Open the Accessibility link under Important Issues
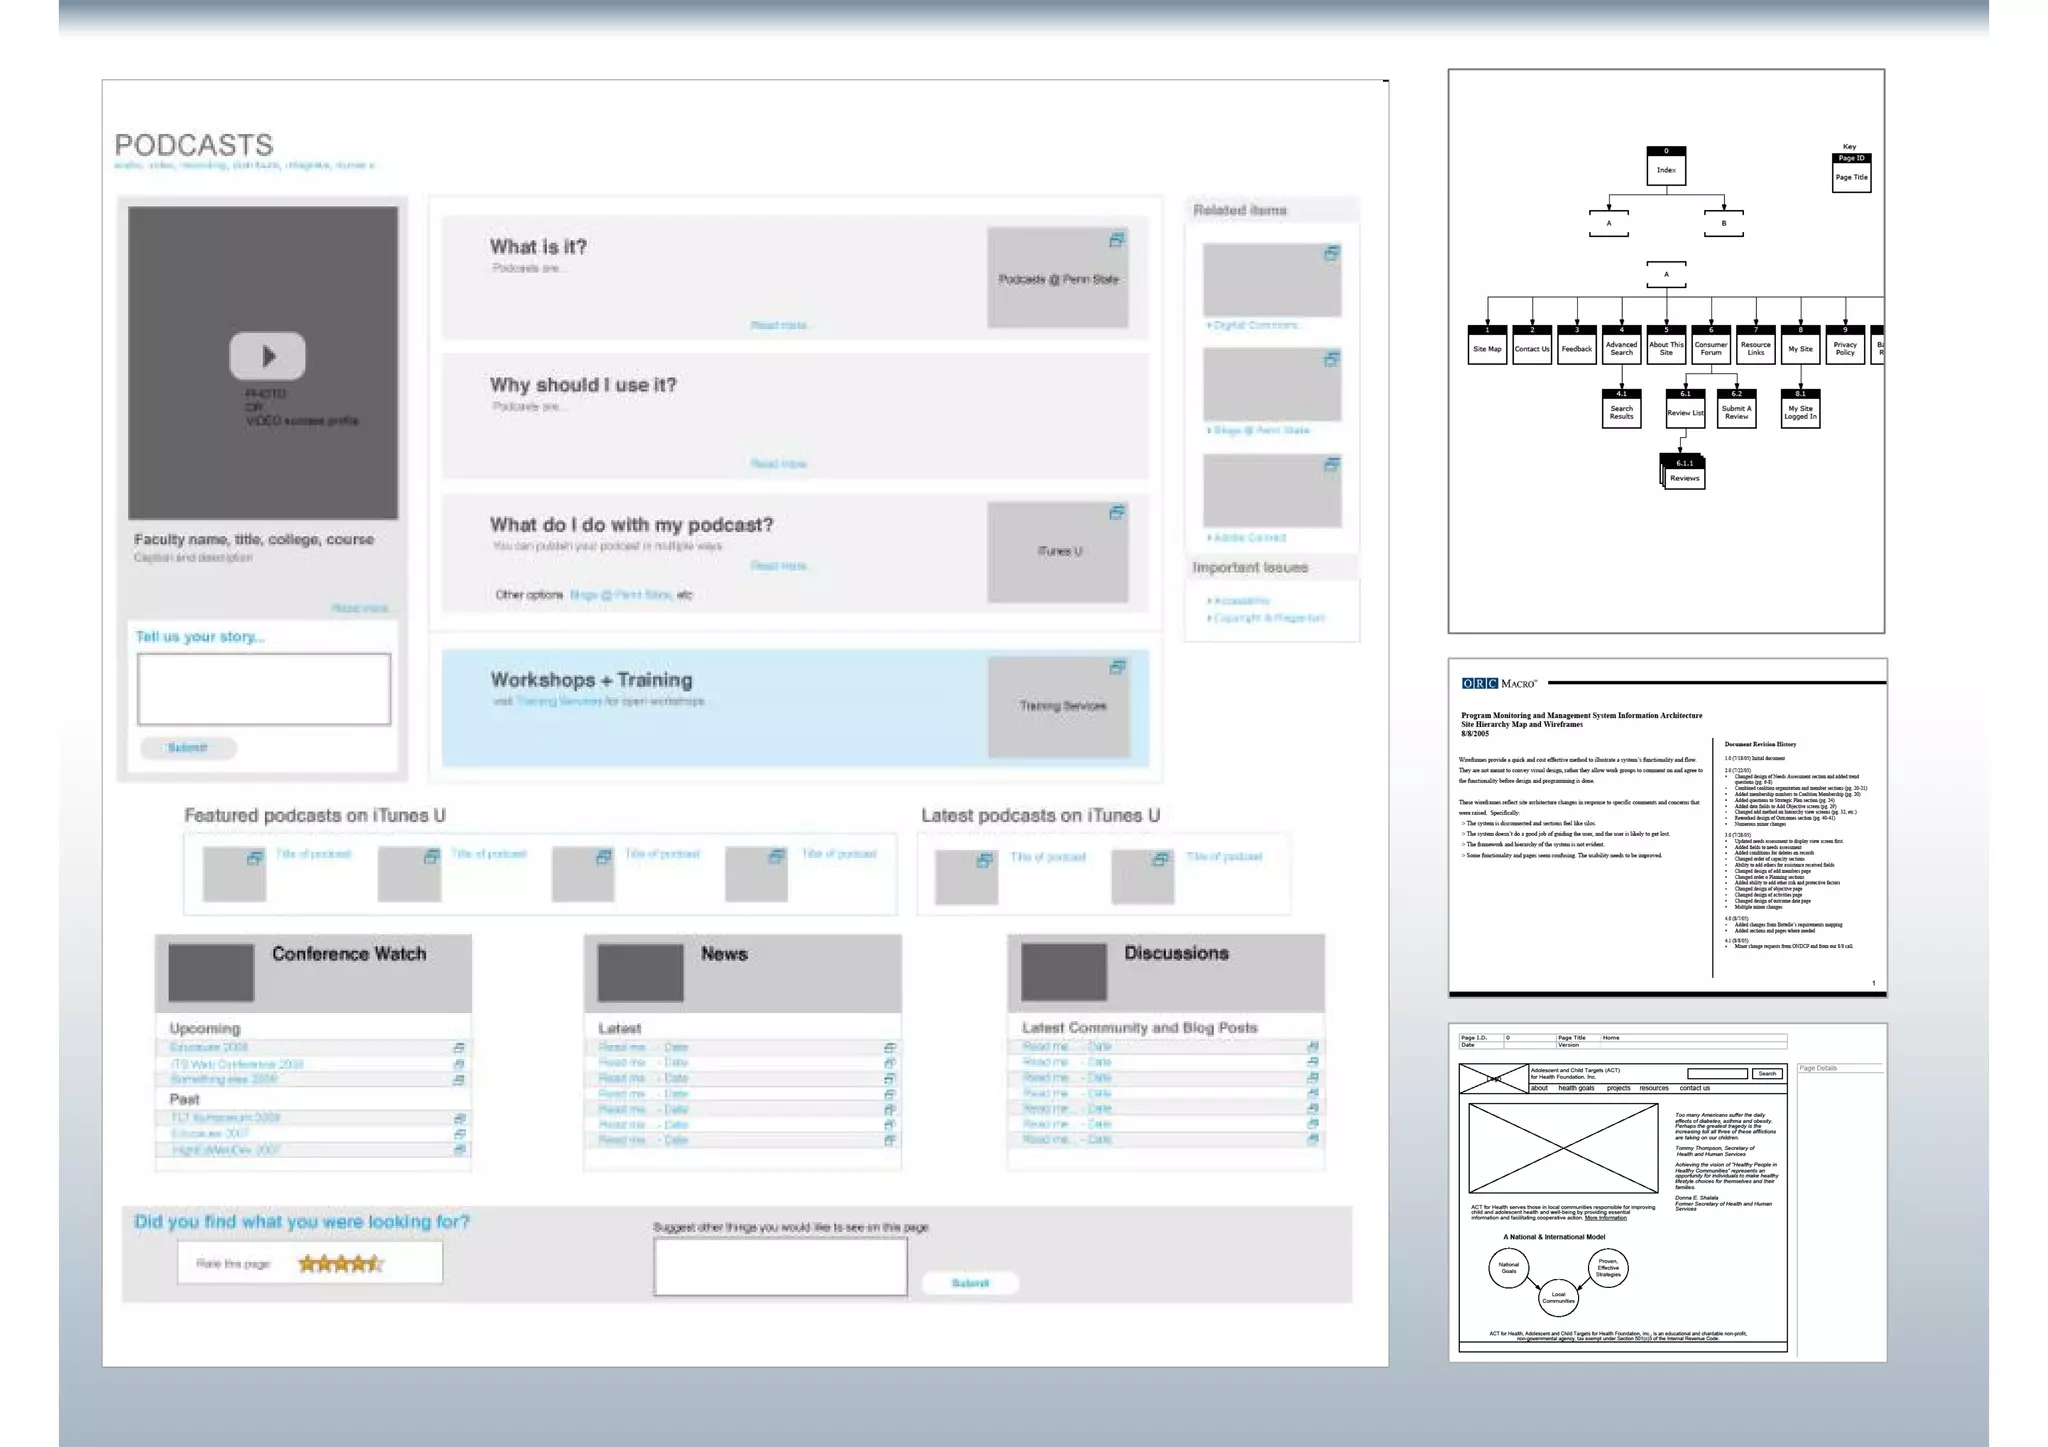Viewport: 2048px width, 1447px height. (1241, 601)
